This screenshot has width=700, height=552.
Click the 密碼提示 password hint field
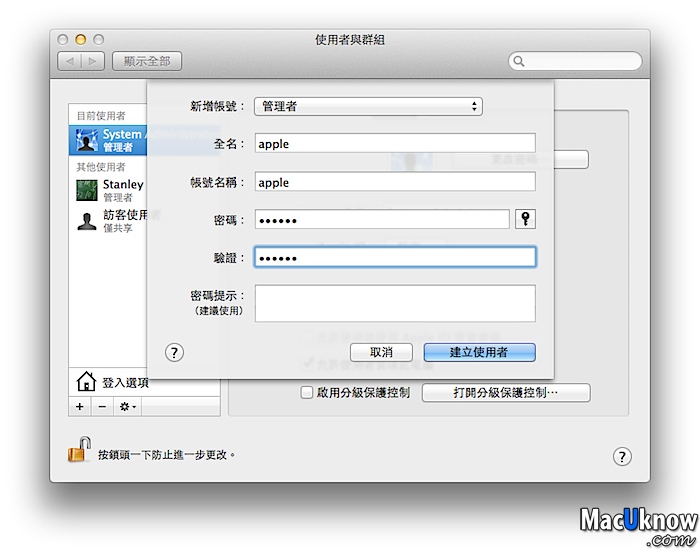[x=395, y=303]
